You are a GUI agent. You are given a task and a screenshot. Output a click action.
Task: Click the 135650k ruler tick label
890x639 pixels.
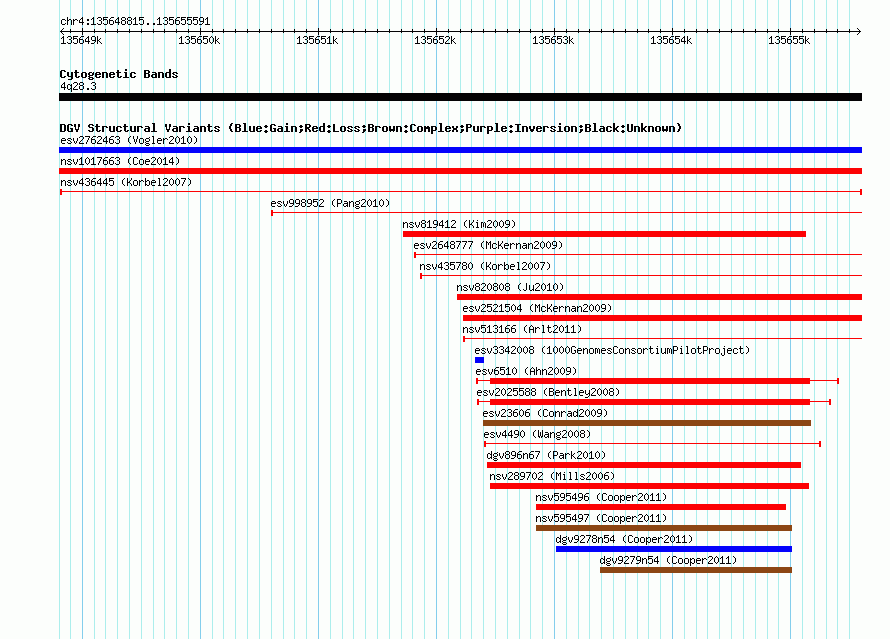(x=199, y=40)
